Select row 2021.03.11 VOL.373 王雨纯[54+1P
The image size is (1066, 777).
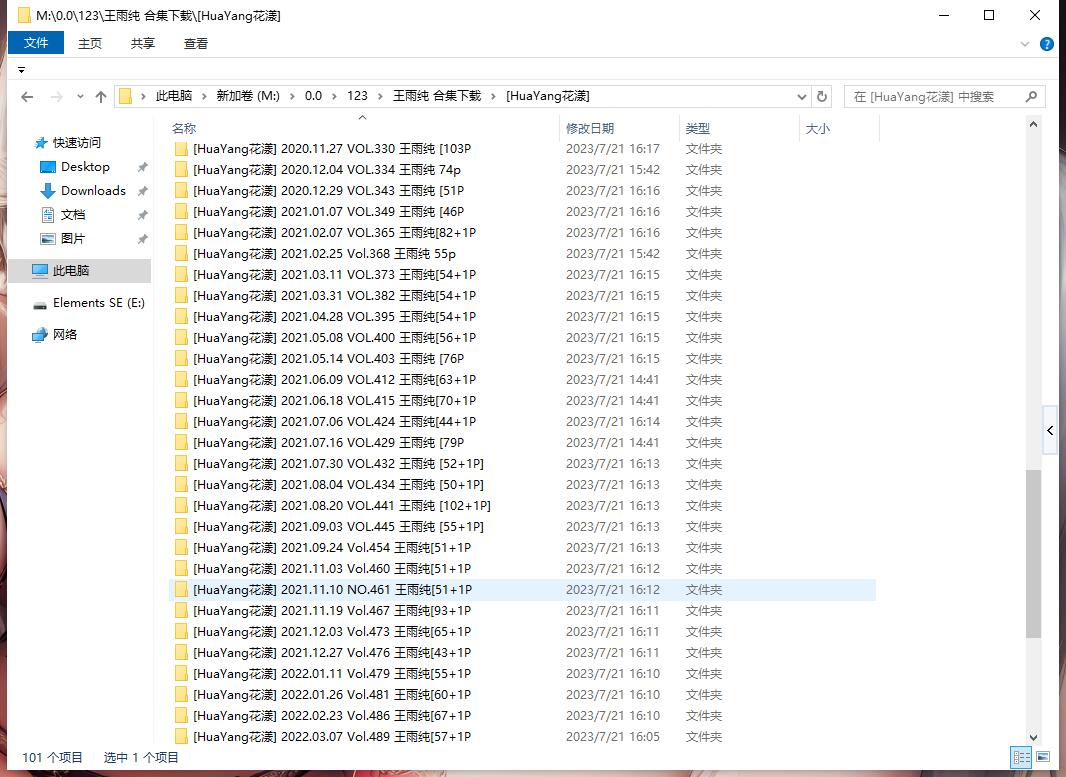click(522, 275)
